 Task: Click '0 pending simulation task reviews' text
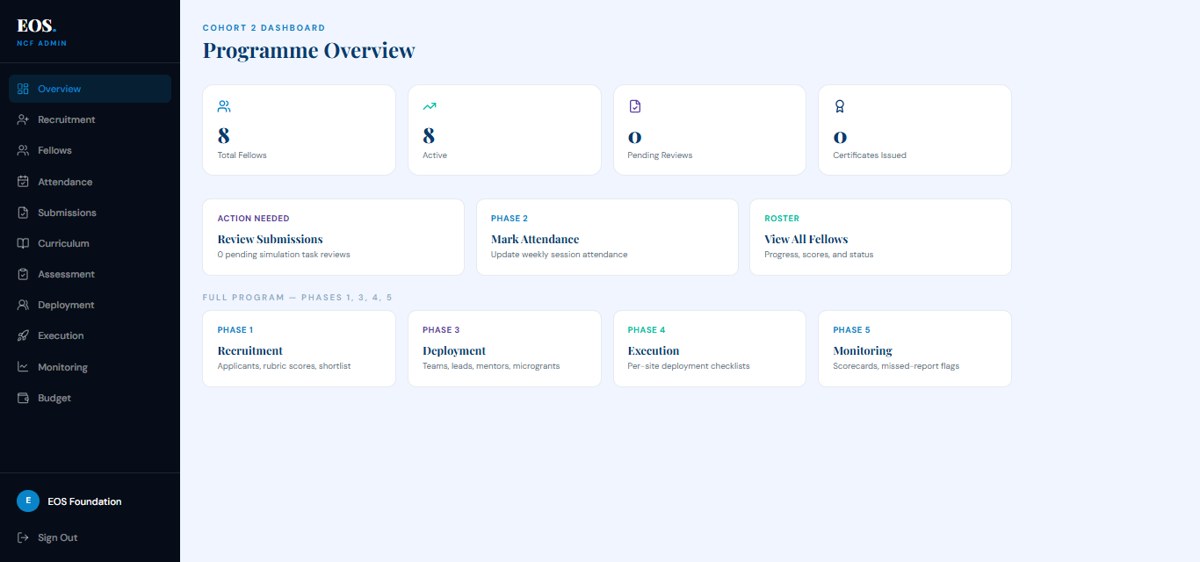(284, 255)
